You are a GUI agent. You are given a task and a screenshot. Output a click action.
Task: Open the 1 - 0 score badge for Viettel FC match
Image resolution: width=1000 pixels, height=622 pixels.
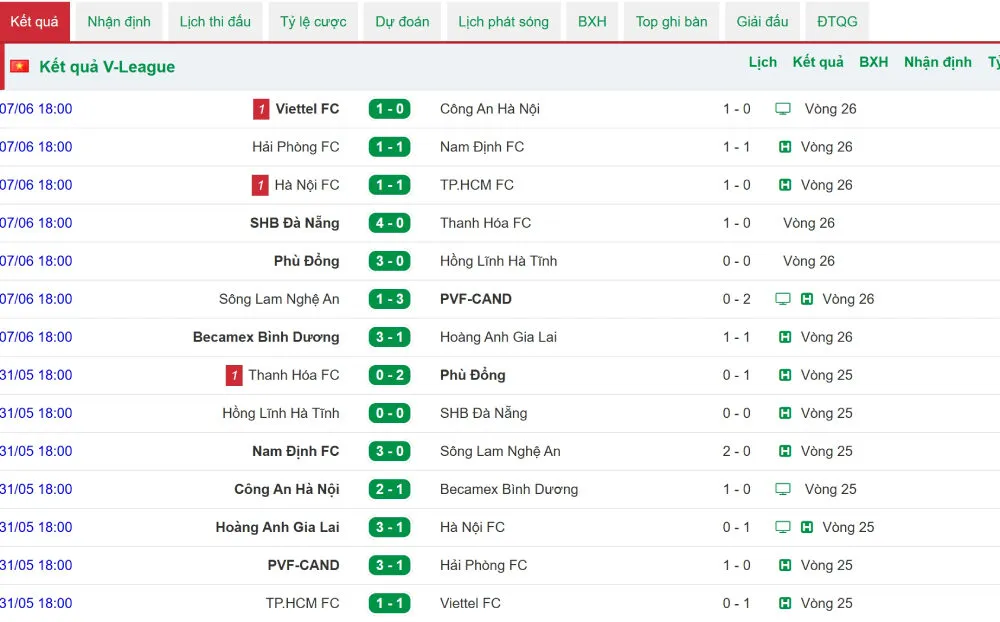pyautogui.click(x=390, y=109)
